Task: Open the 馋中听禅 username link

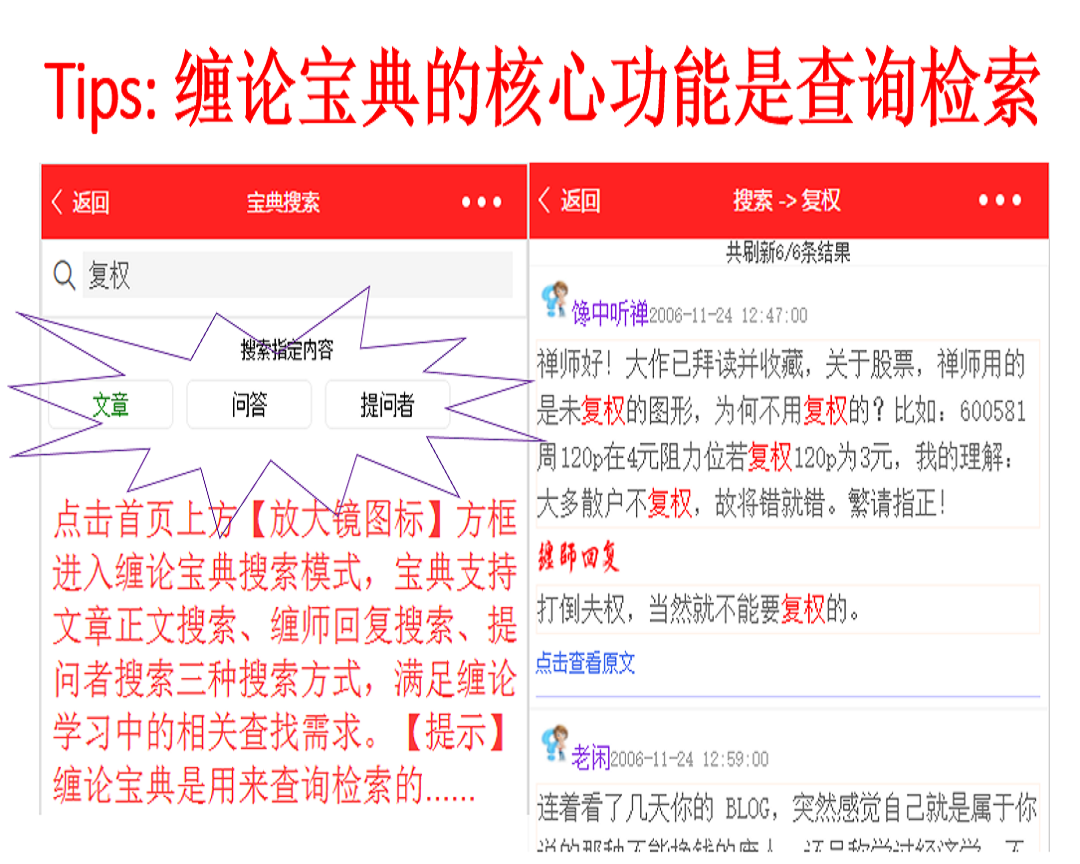Action: [610, 314]
